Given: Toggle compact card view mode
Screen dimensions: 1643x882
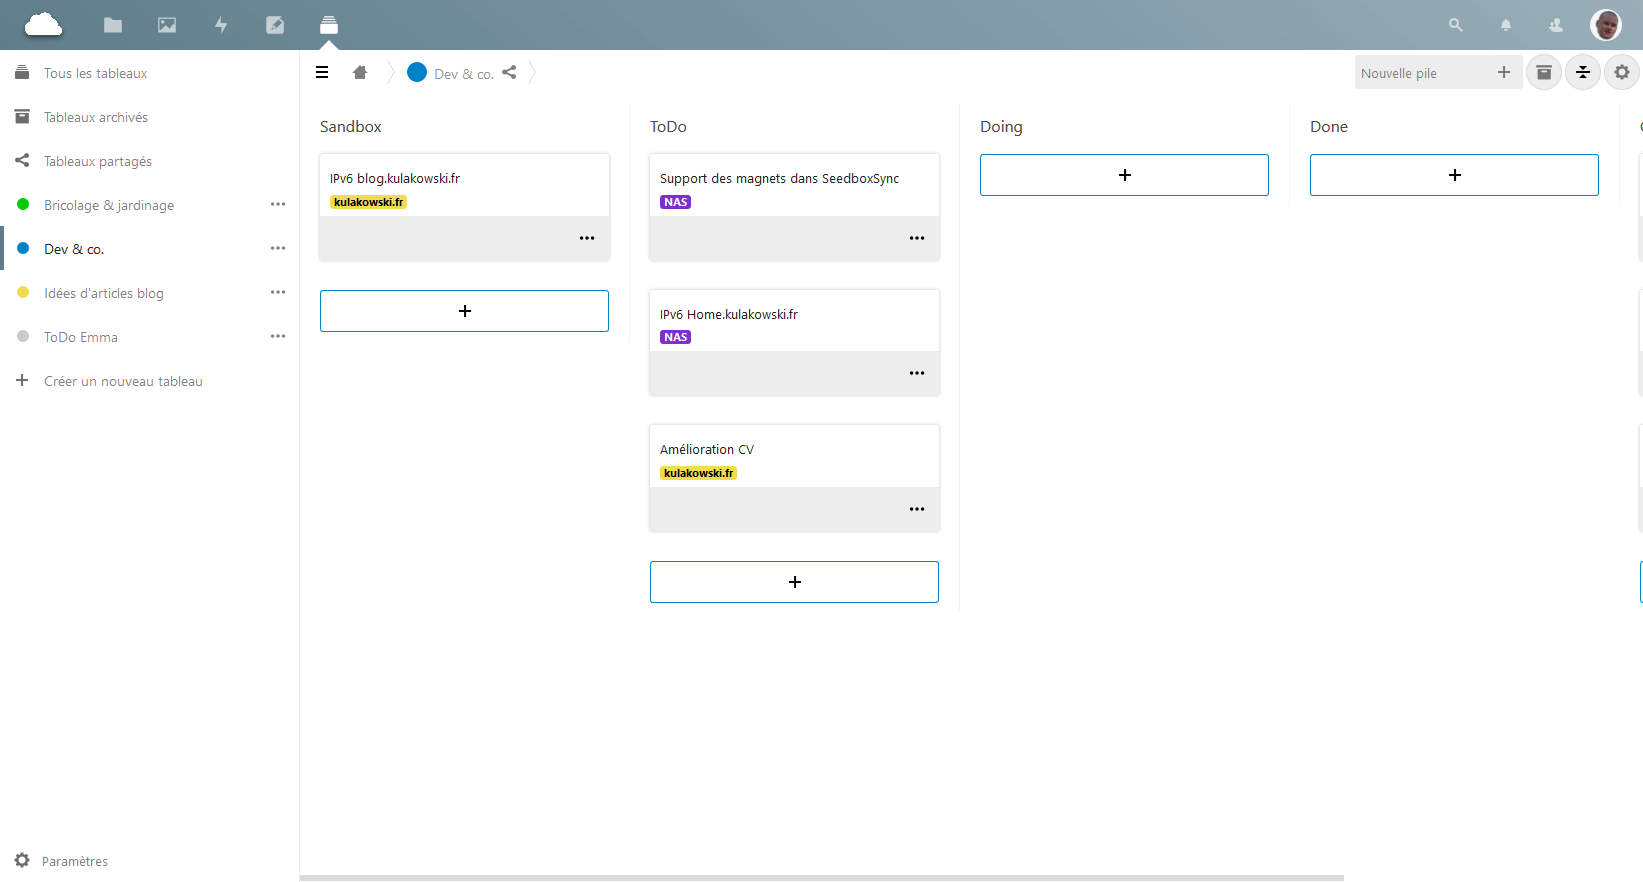Looking at the screenshot, I should (x=1583, y=72).
